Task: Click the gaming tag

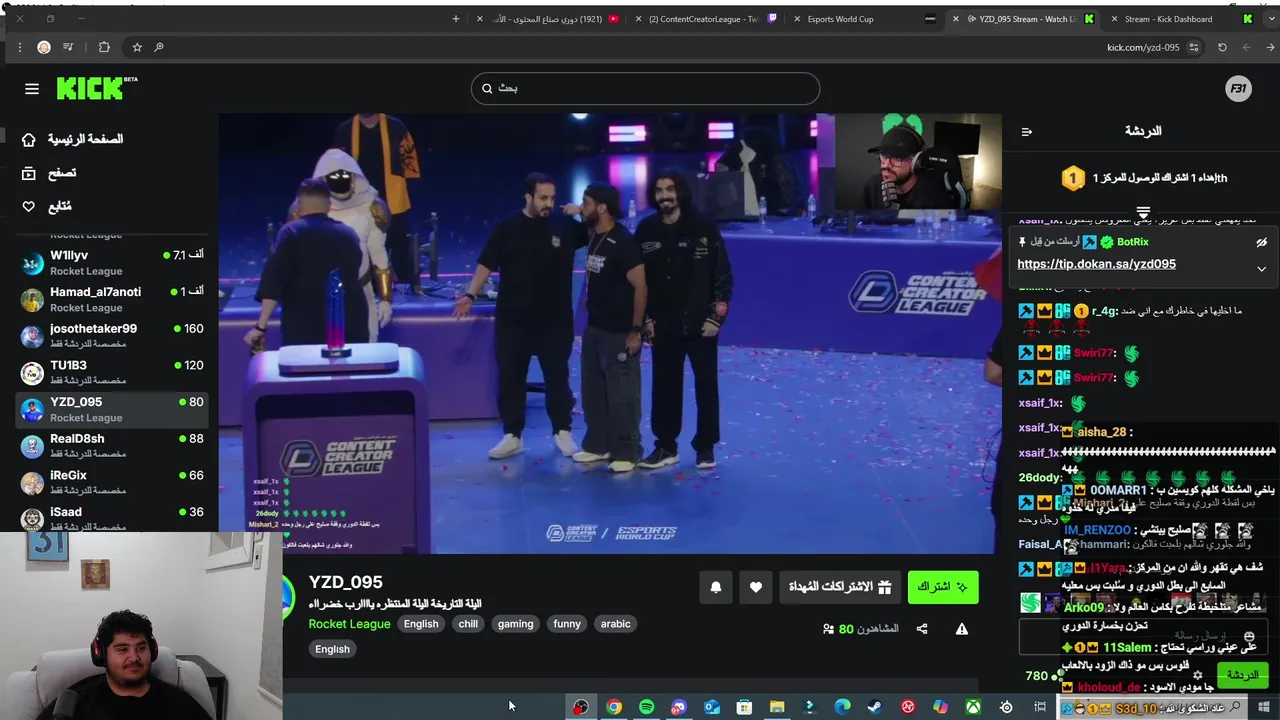Action: [x=515, y=624]
